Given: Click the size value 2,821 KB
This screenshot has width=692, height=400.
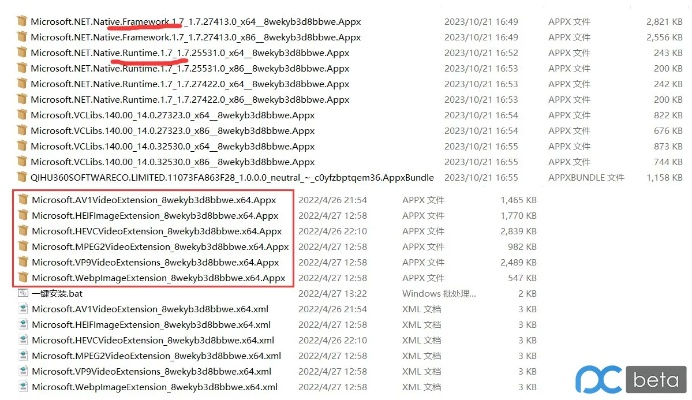Looking at the screenshot, I should [x=664, y=22].
